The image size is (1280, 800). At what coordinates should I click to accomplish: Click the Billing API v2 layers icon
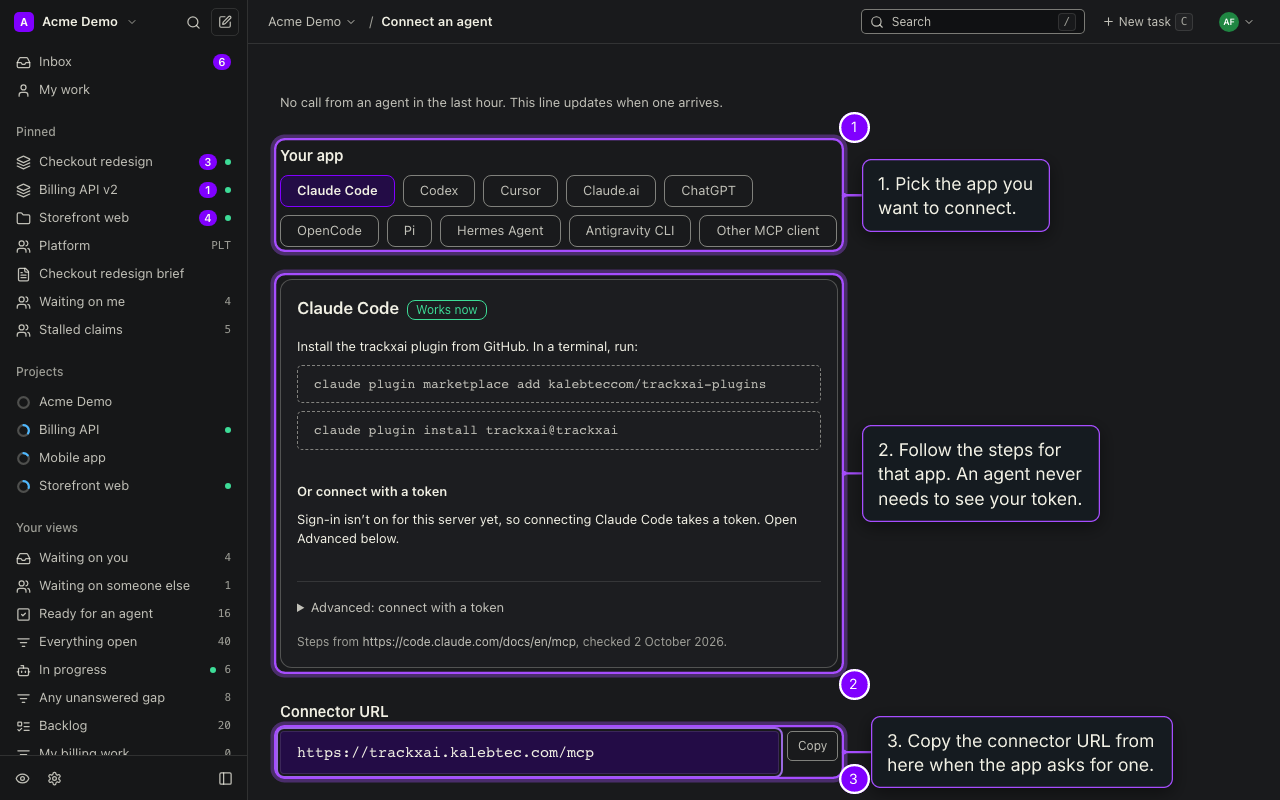pyautogui.click(x=23, y=190)
